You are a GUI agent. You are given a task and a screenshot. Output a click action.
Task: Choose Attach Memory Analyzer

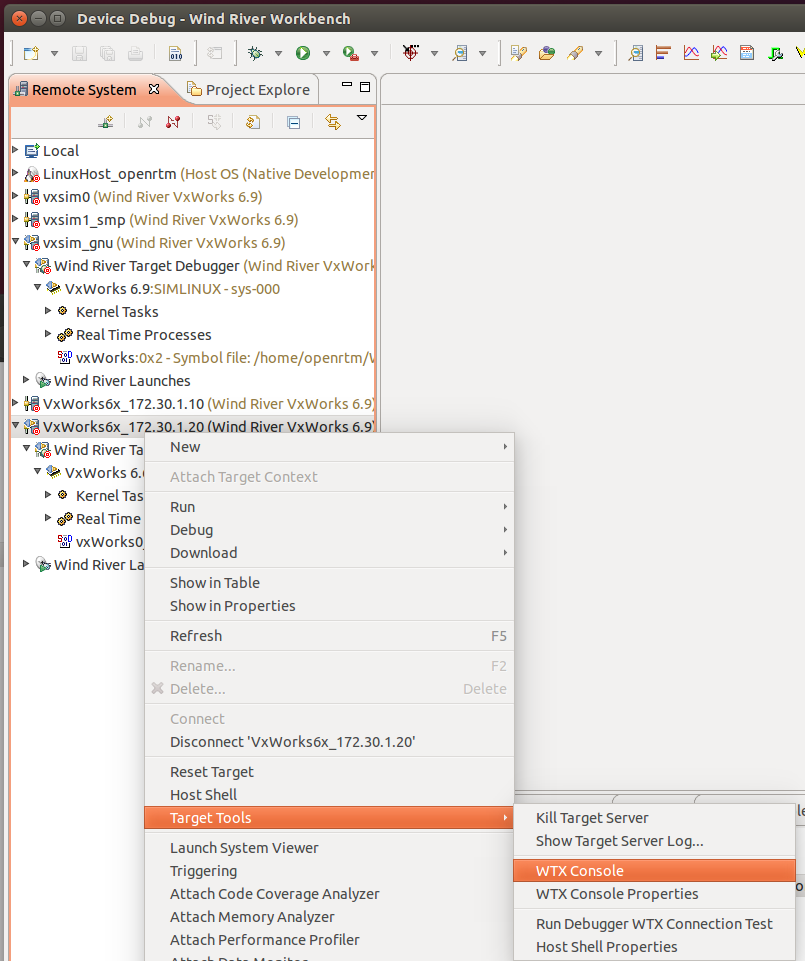click(x=329, y=917)
